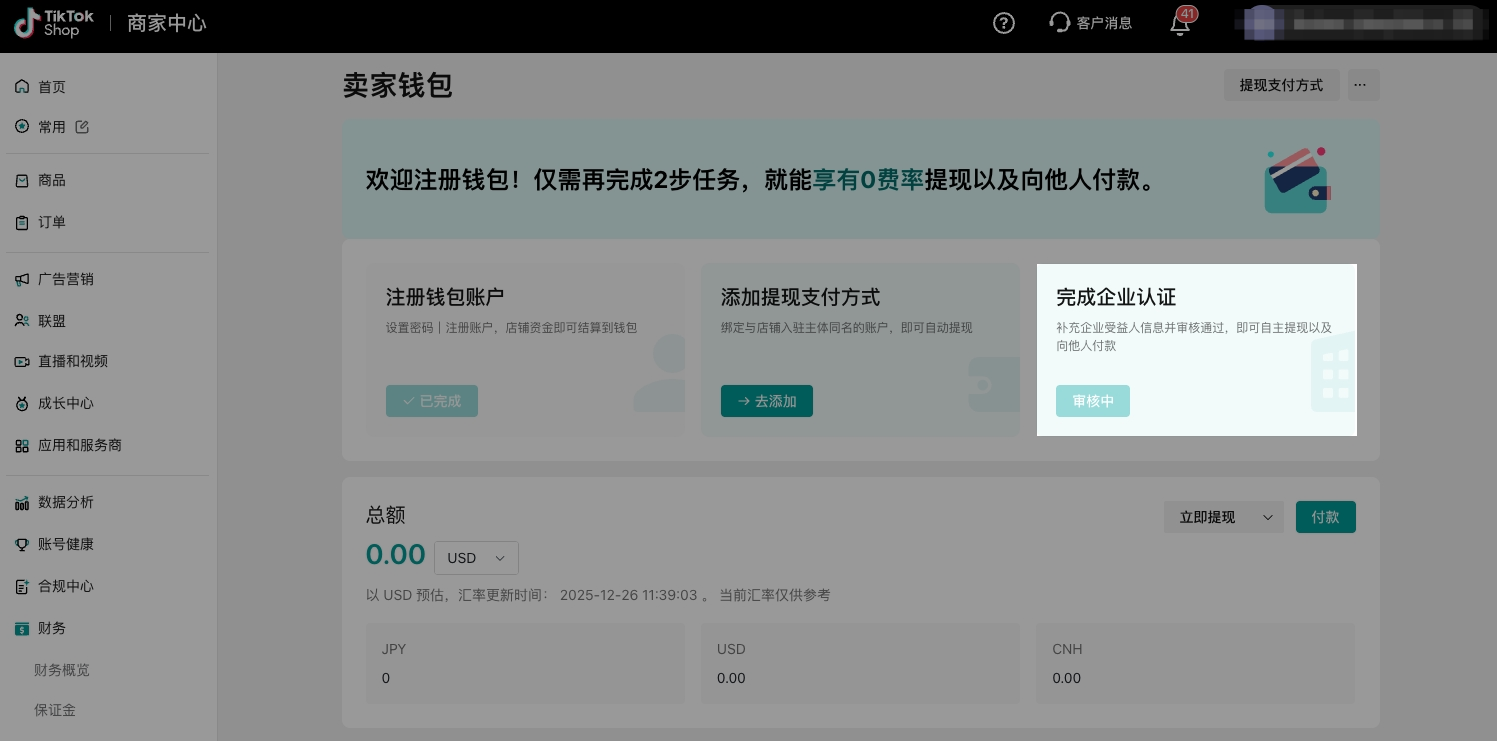Click the 提现支付方式 button

click(x=1281, y=85)
